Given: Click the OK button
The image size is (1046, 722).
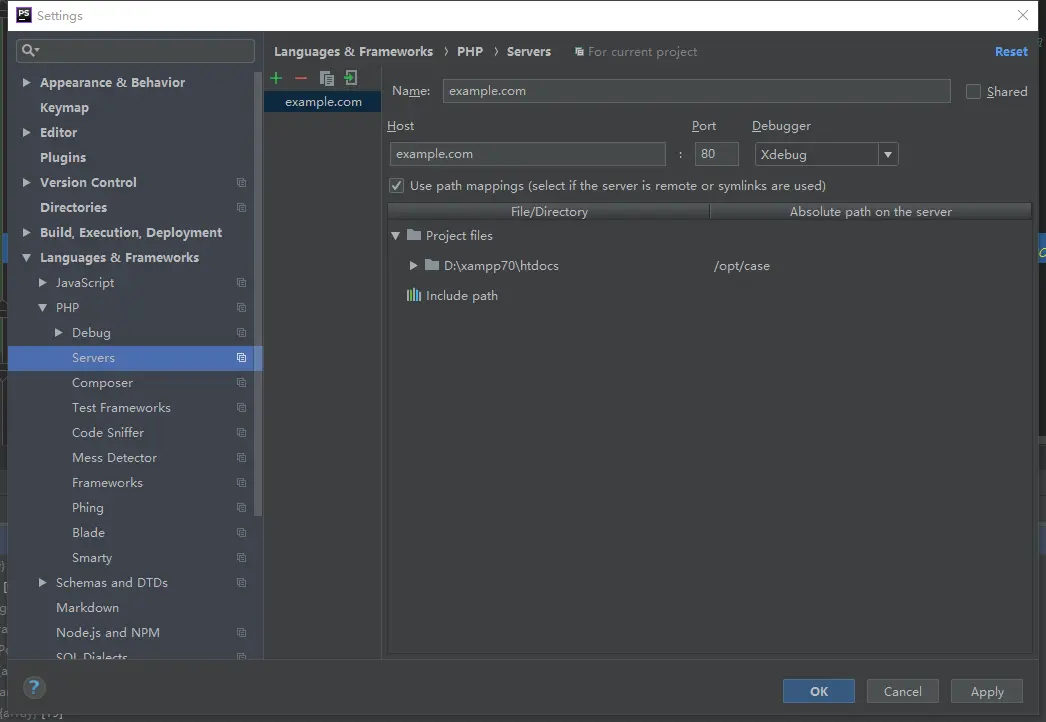Looking at the screenshot, I should tap(819, 691).
